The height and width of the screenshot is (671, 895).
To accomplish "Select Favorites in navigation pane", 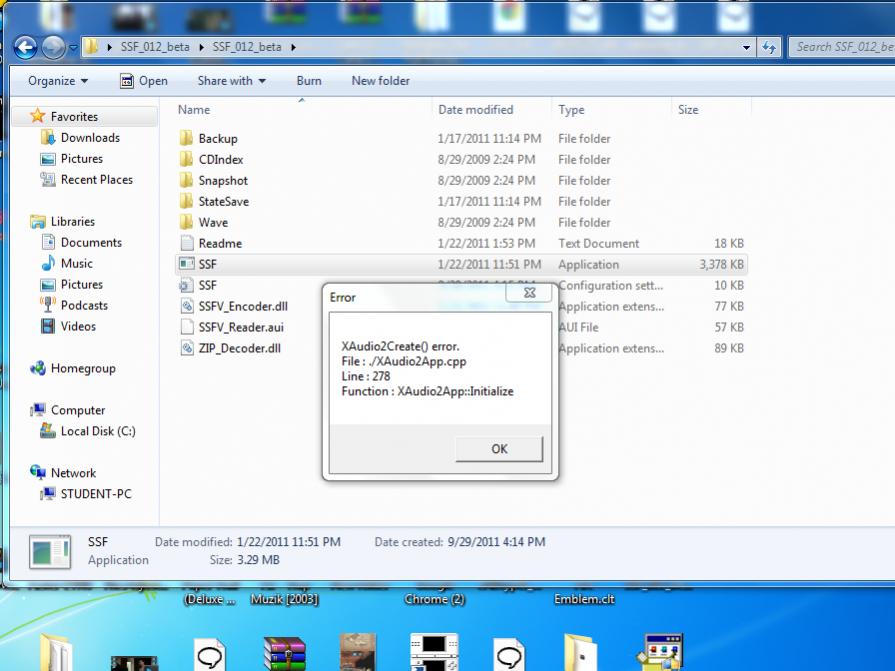I will 74,116.
